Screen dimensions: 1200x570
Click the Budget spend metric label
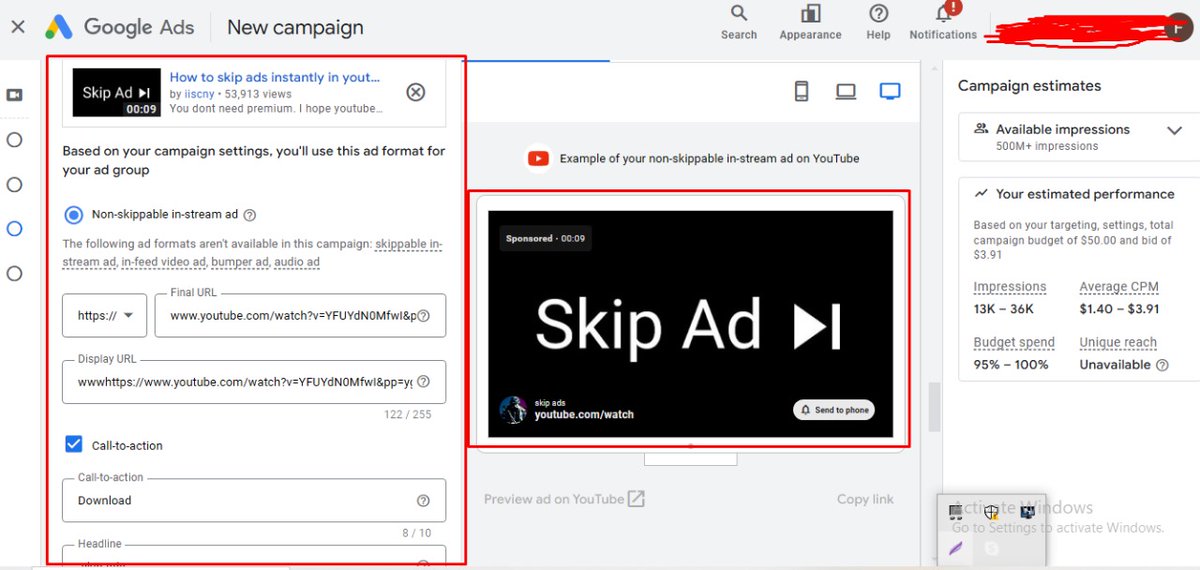click(x=1014, y=342)
